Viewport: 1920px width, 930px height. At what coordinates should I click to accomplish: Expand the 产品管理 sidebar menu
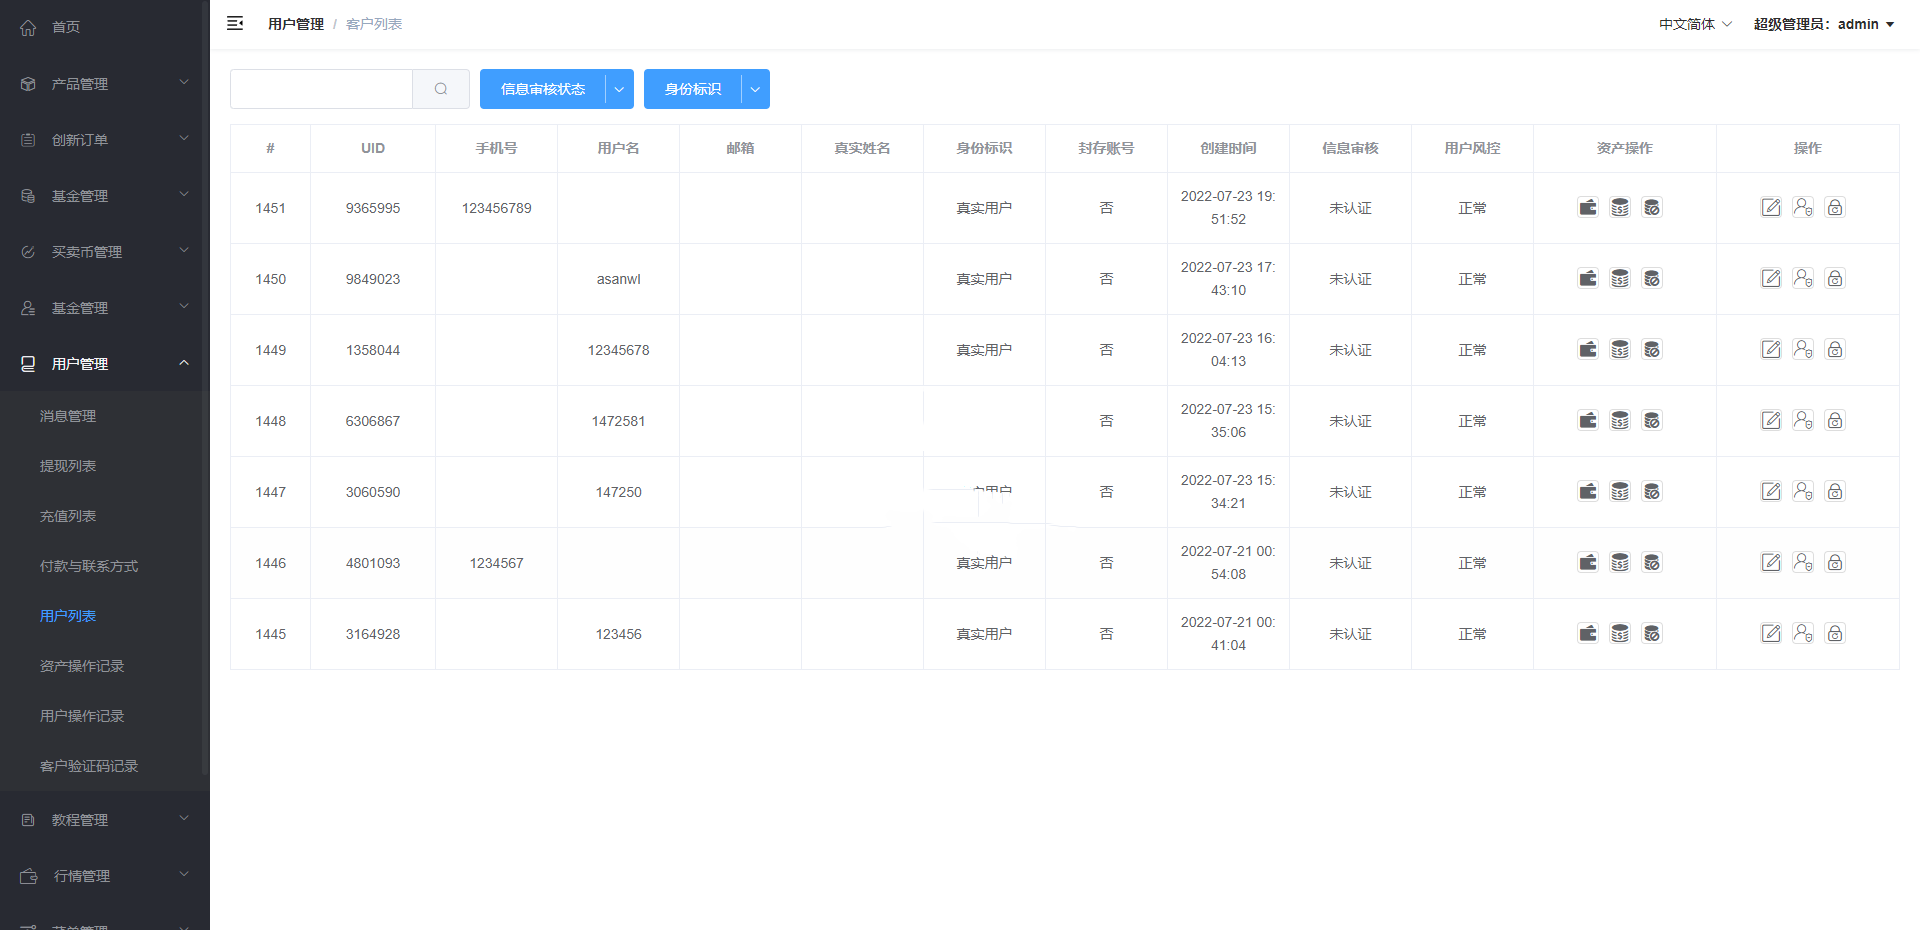[x=105, y=84]
